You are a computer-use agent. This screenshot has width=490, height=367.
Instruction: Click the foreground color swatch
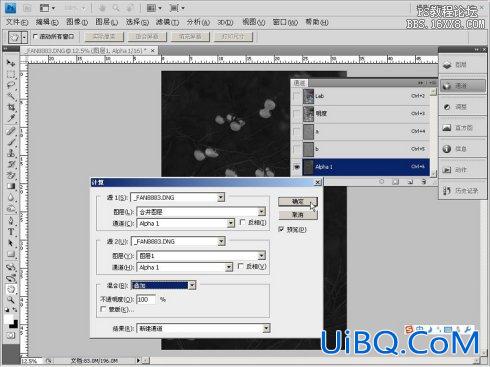pyautogui.click(x=9, y=319)
